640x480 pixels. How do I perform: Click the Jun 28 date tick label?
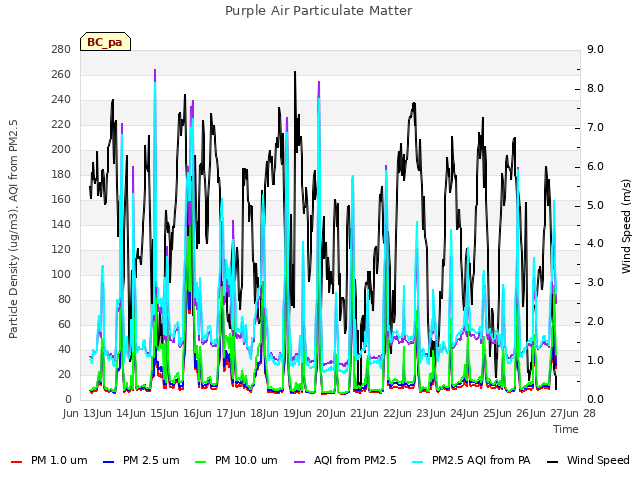pyautogui.click(x=580, y=413)
